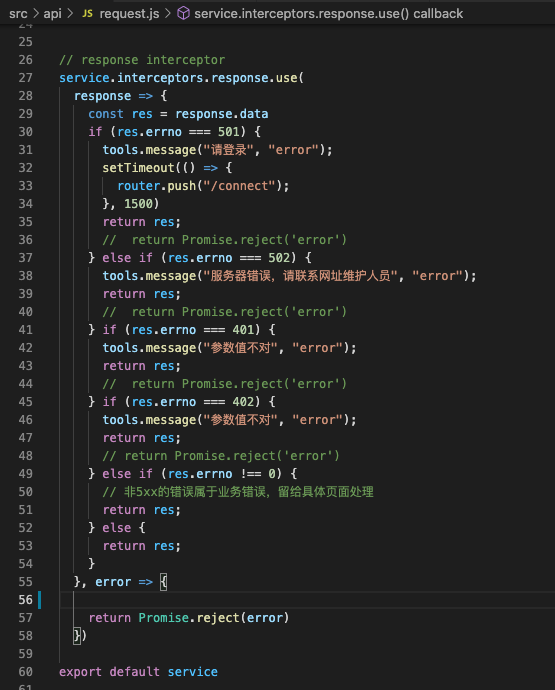Click line number 27 in gutter
Screen dimensions: 555x690
pos(26,78)
